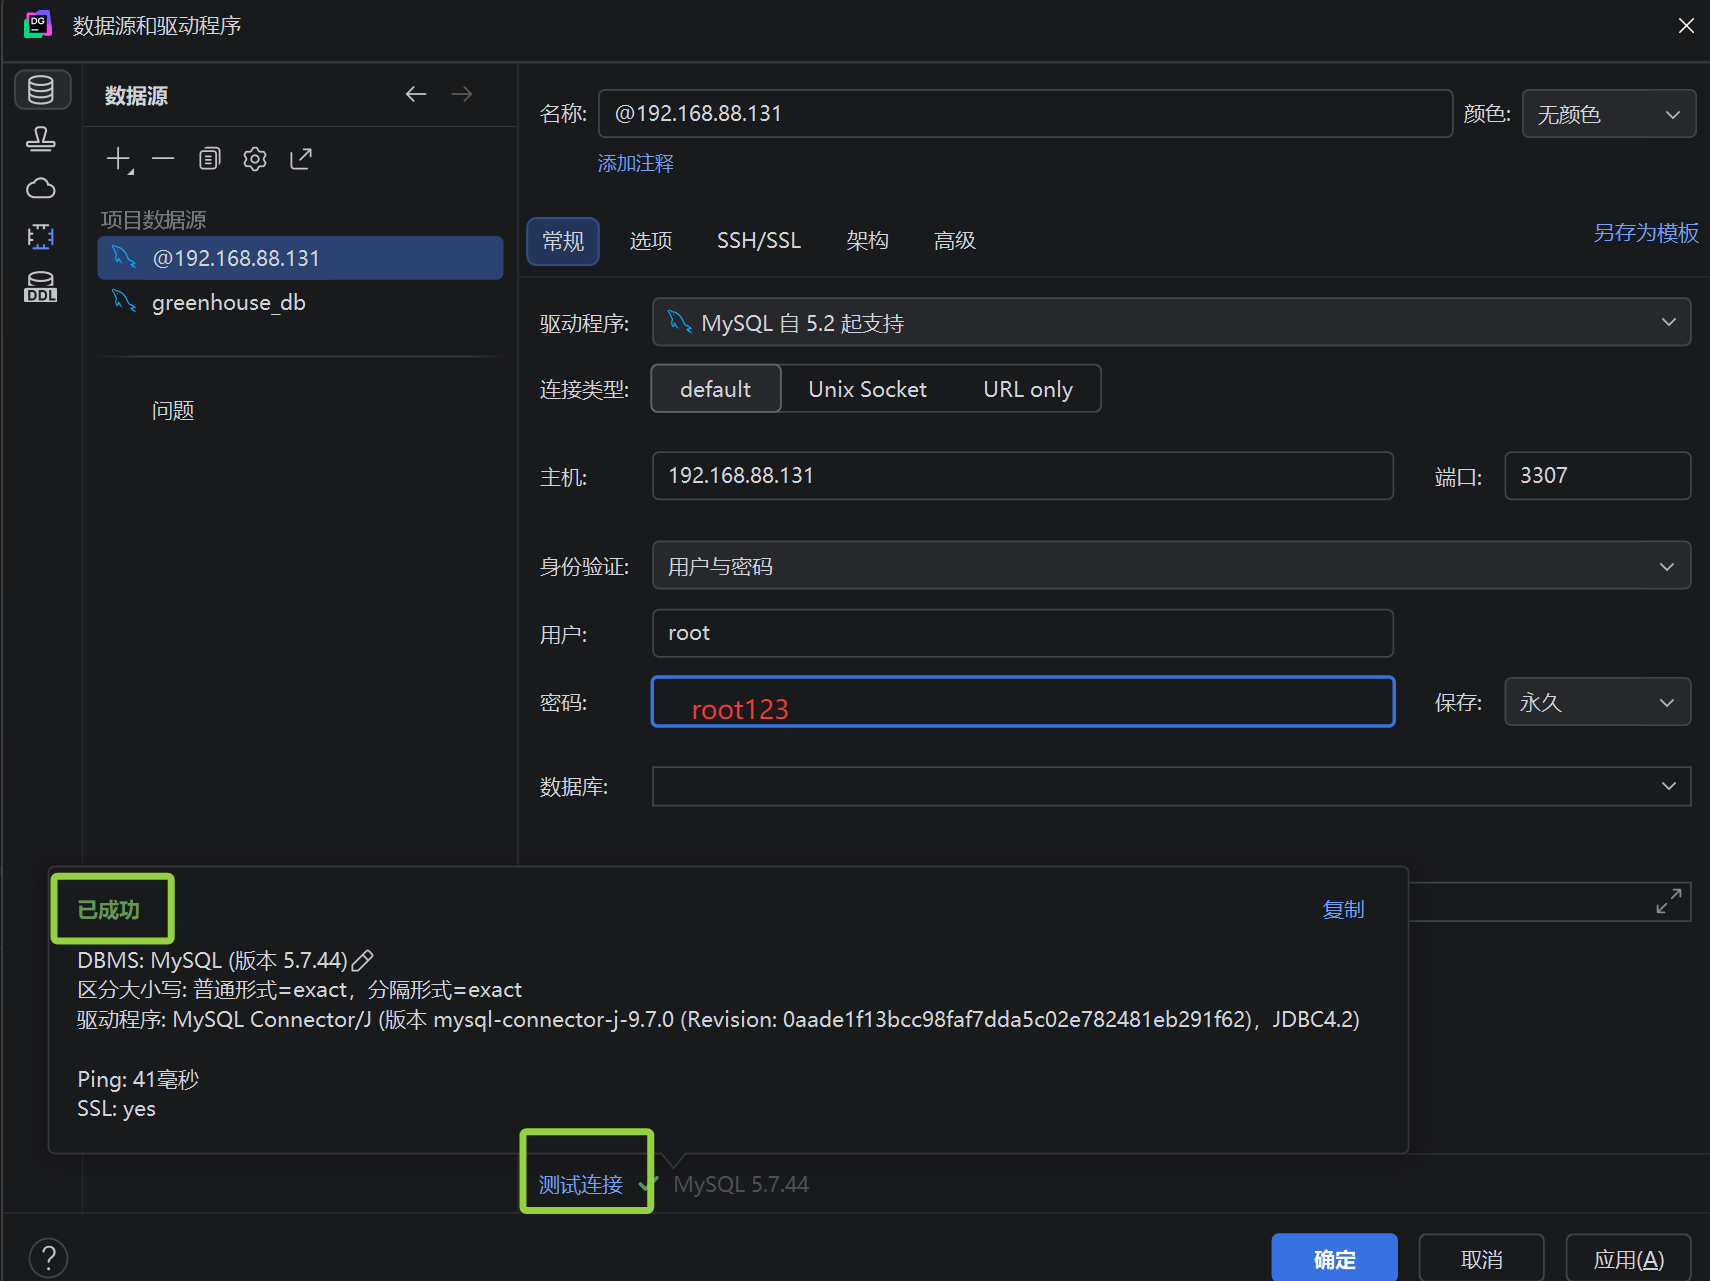The image size is (1710, 1281).
Task: Select Unix Socket connection type
Action: coord(867,389)
